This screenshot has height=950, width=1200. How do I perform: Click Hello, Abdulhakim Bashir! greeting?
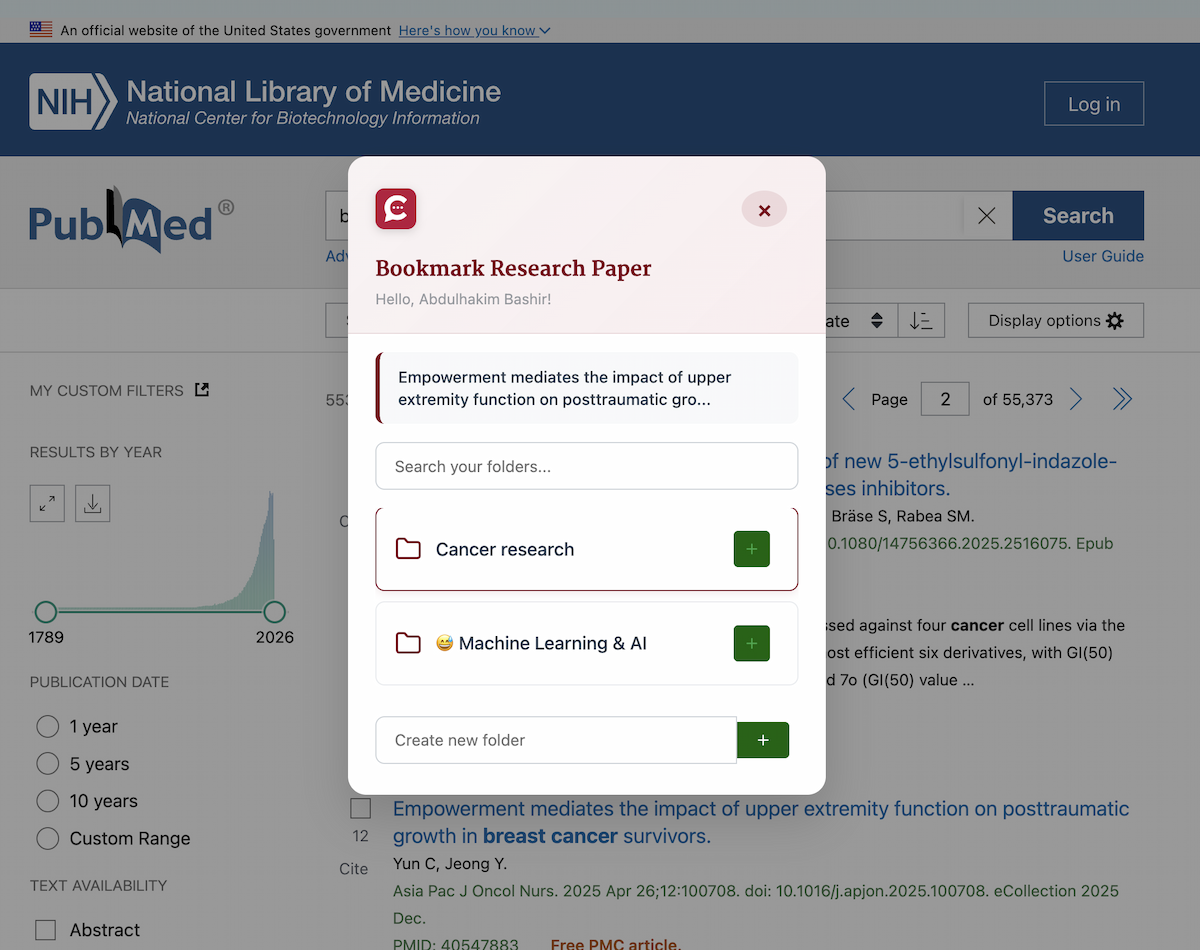pyautogui.click(x=463, y=299)
